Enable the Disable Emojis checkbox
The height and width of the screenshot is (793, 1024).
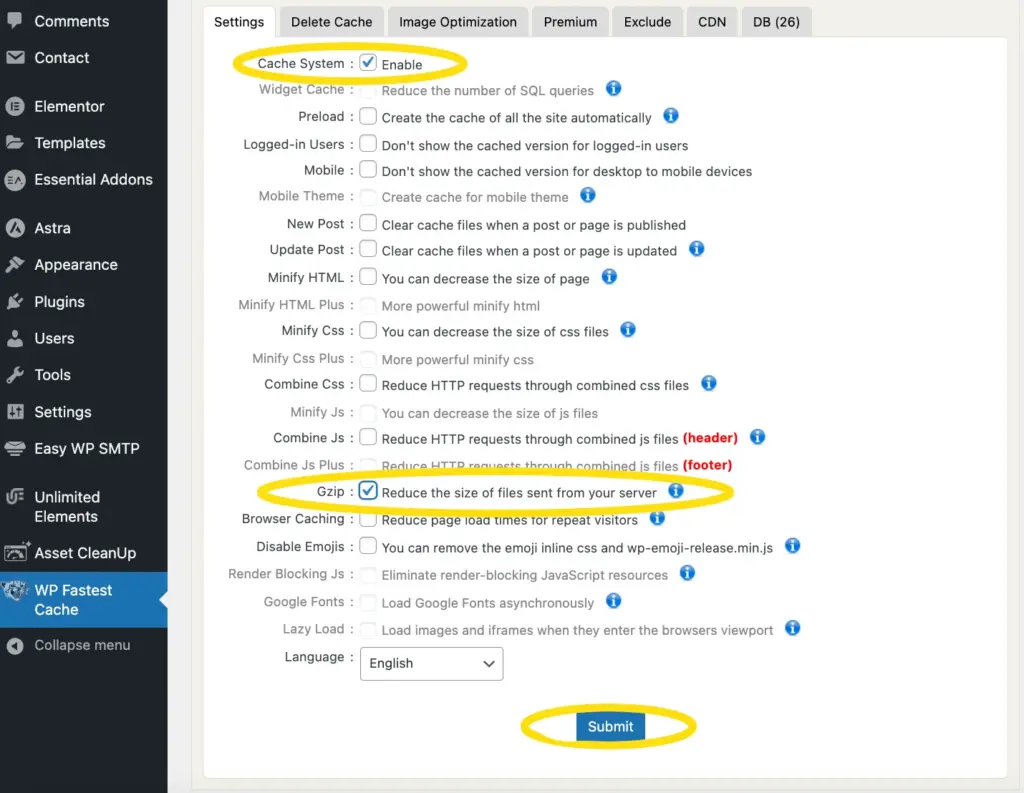(x=368, y=545)
